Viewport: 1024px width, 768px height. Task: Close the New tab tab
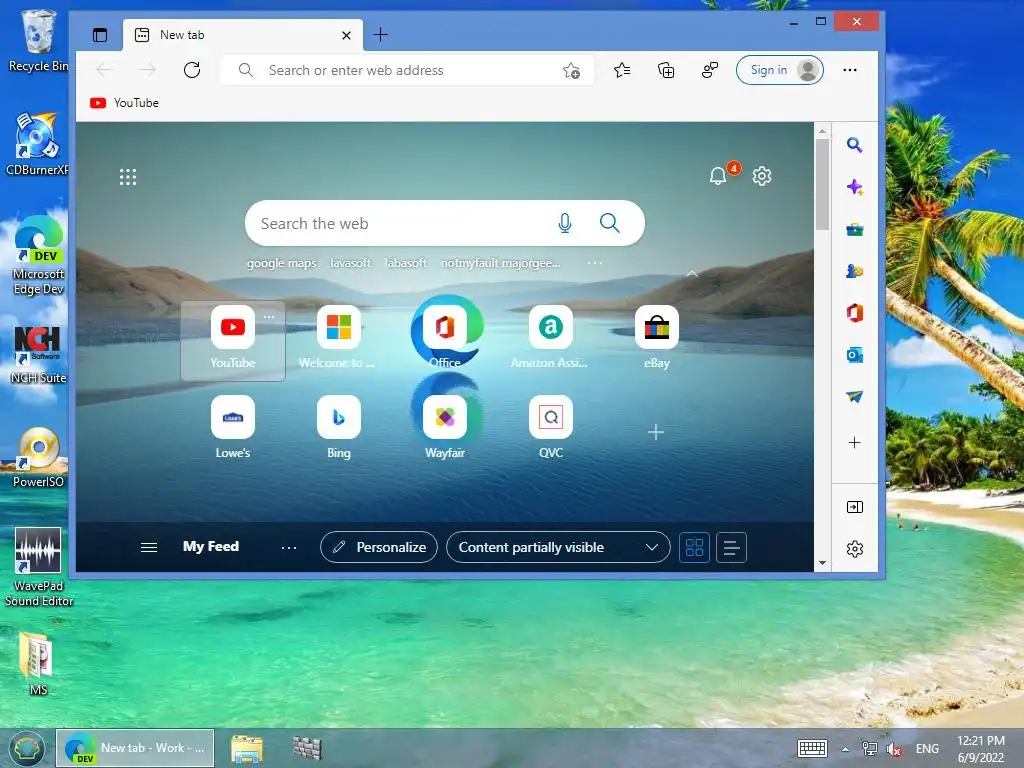(x=346, y=35)
